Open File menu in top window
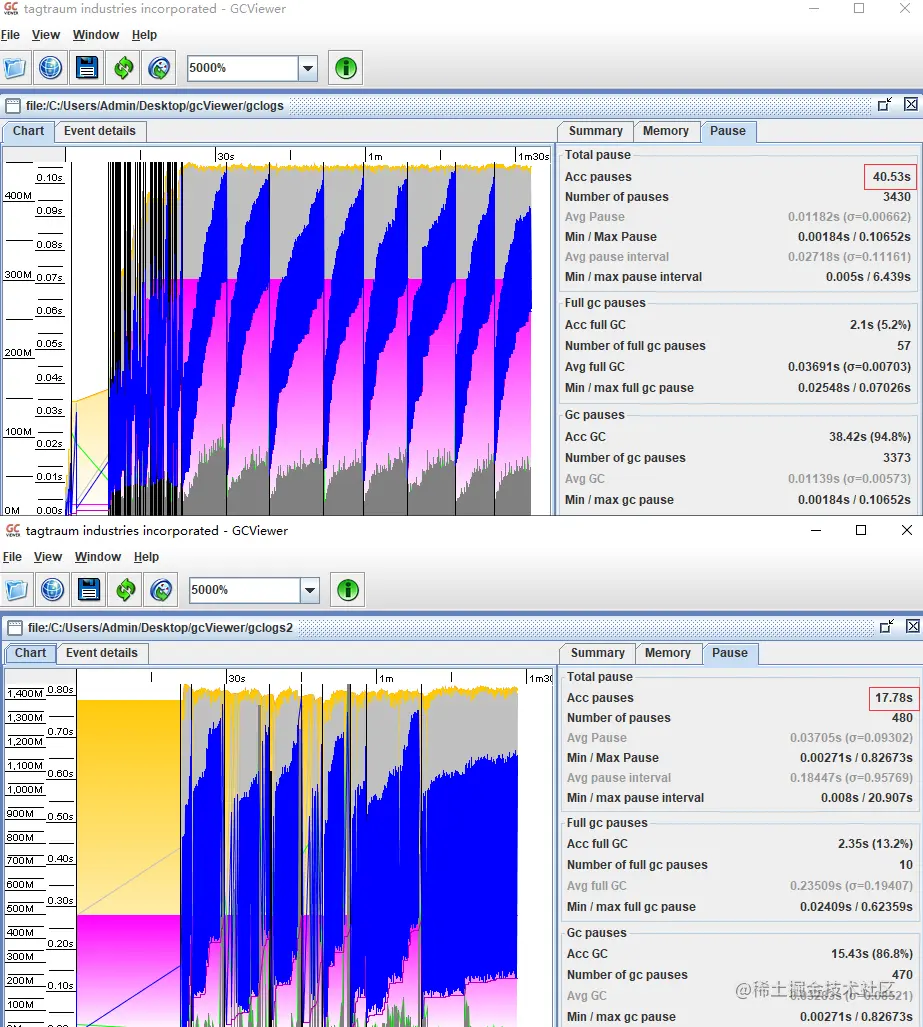The height and width of the screenshot is (1027, 923). pyautogui.click(x=10, y=35)
